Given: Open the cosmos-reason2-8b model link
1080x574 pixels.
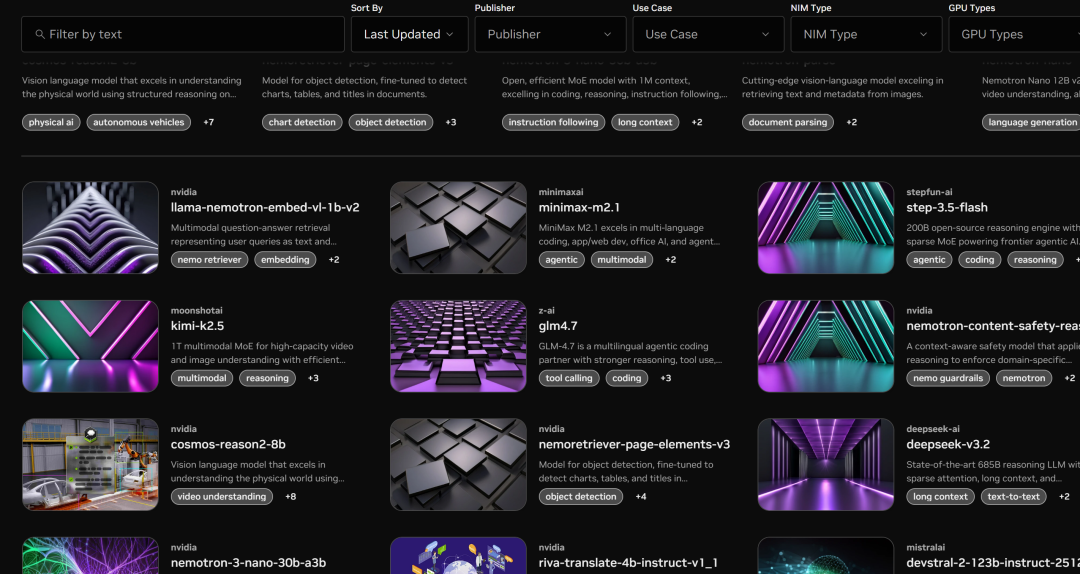Looking at the screenshot, I should click(228, 444).
